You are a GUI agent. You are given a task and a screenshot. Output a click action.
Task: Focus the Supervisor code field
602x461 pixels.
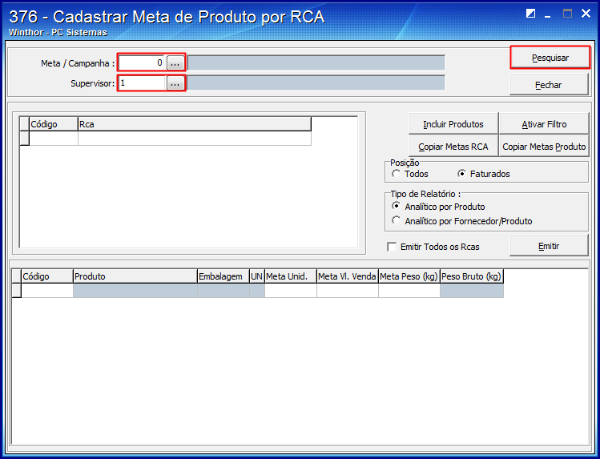click(142, 83)
